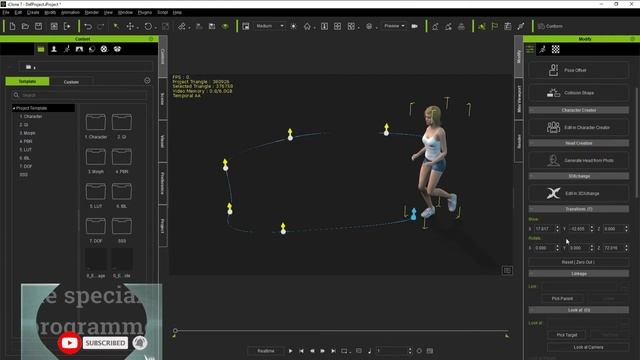Click the Pick Parent button
This screenshot has width=640, height=360.
tap(562, 298)
